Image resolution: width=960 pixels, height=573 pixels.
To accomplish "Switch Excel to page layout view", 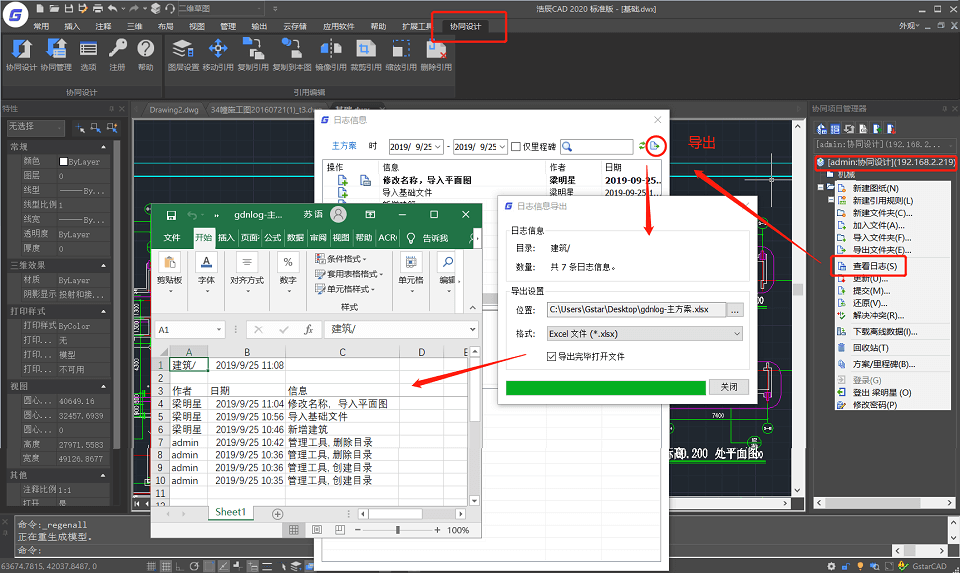I will [317, 530].
